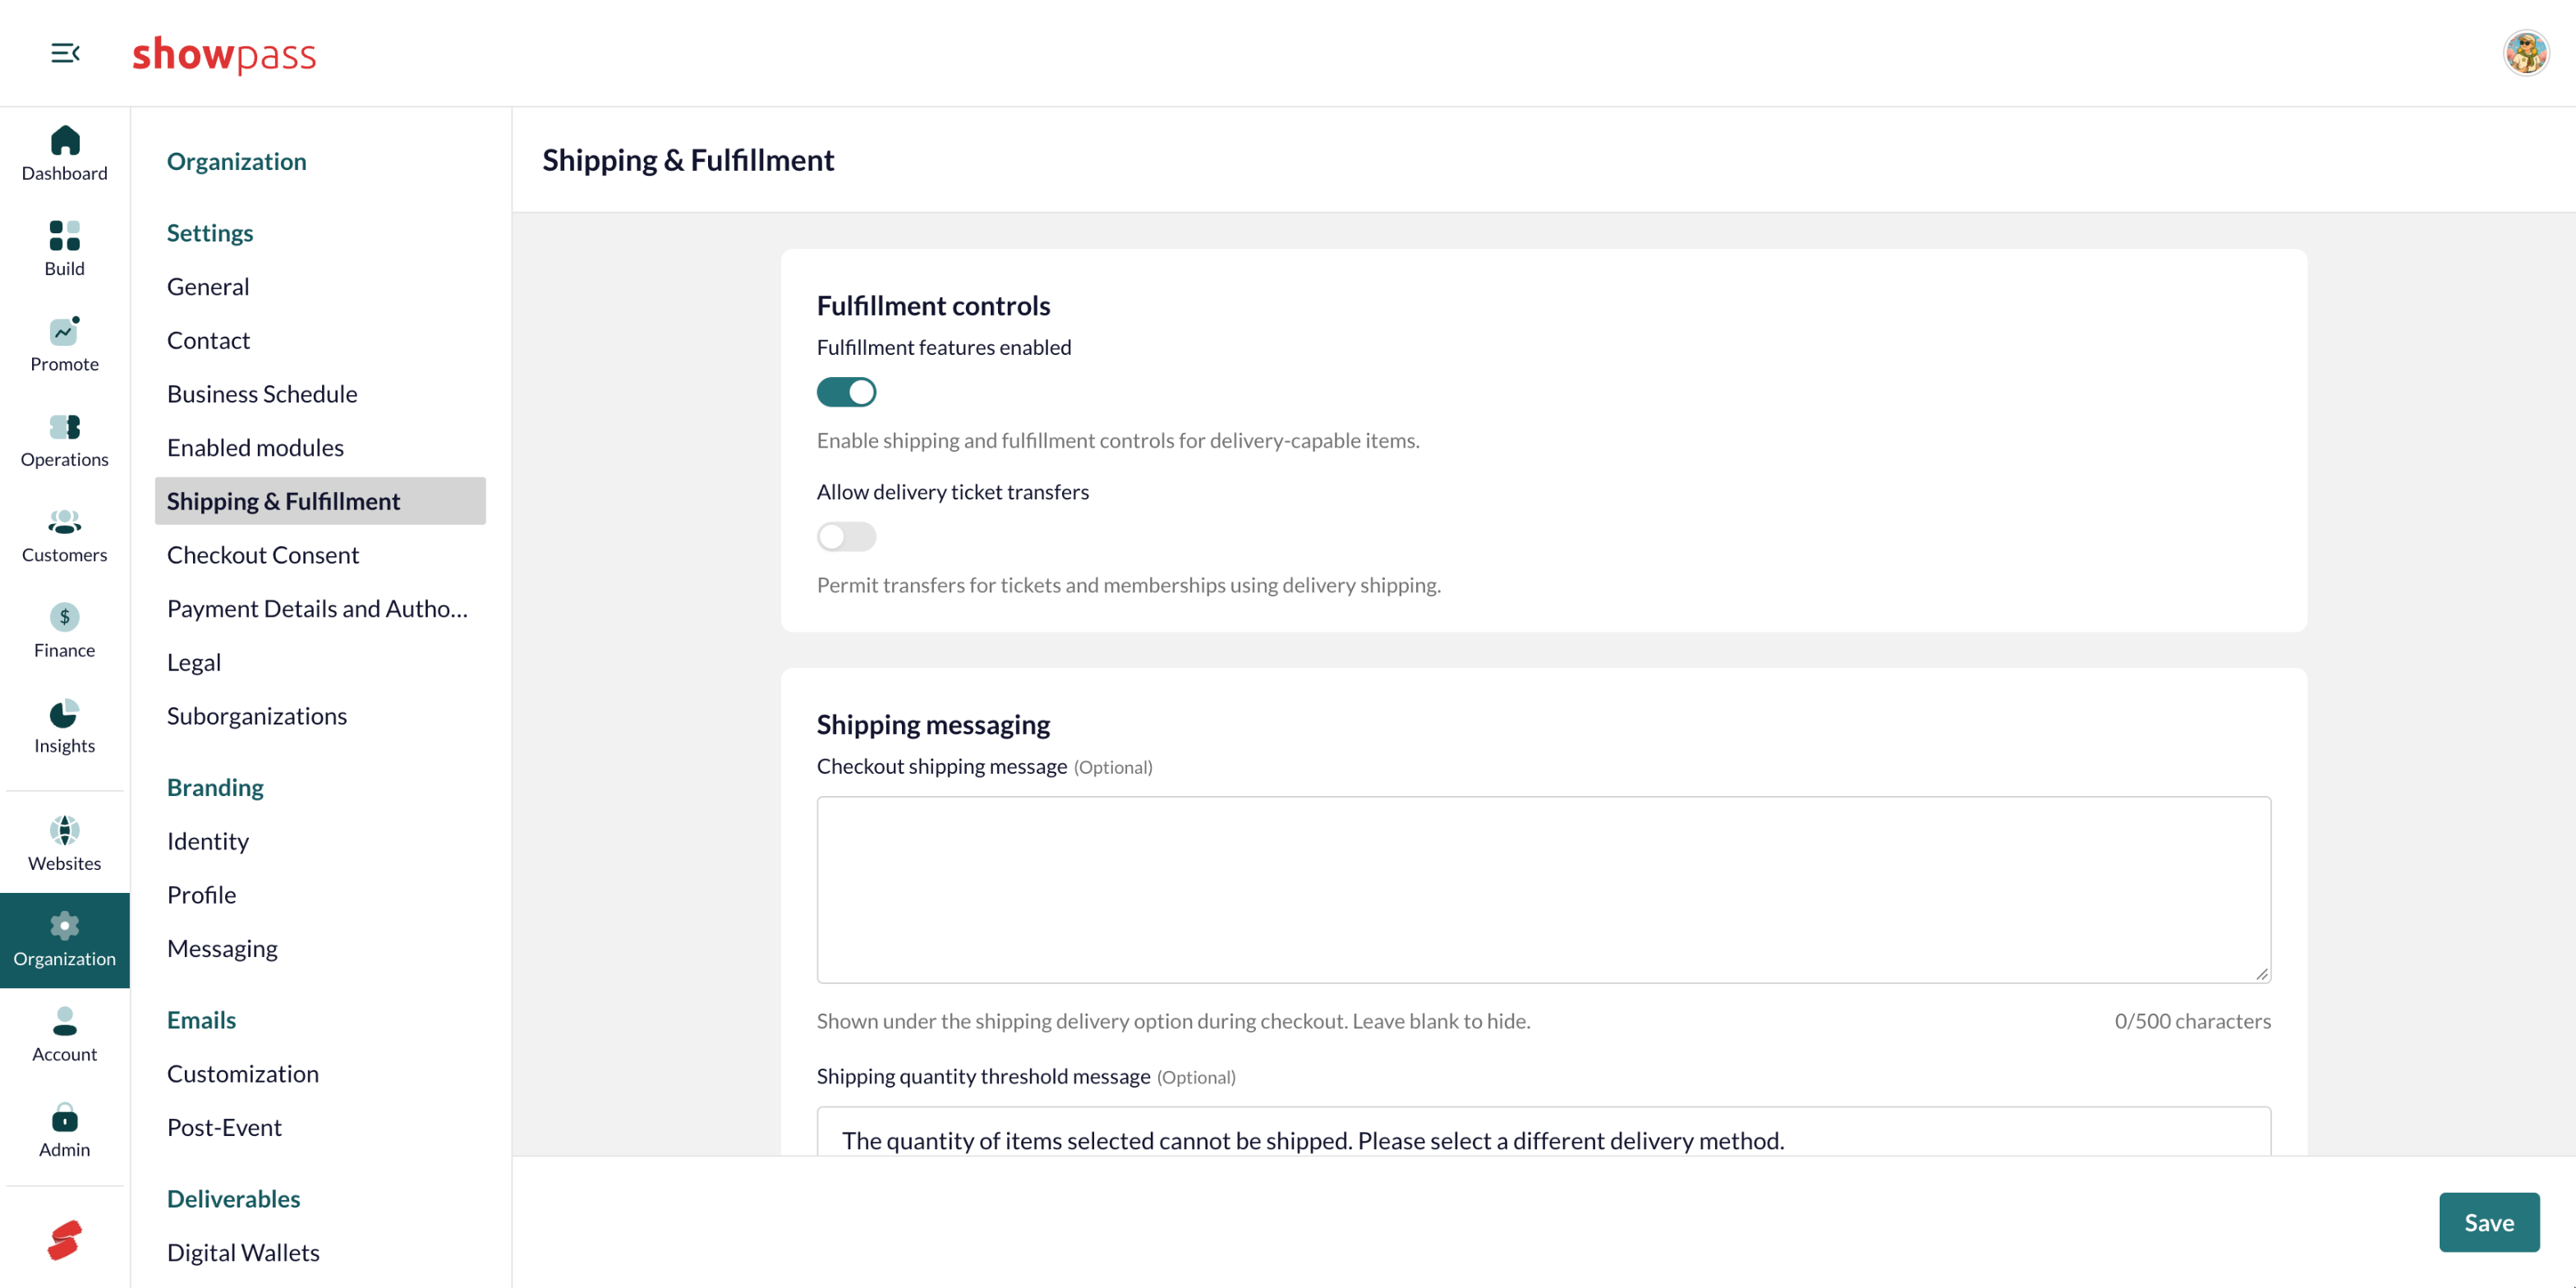Open Checkout Consent page
The width and height of the screenshot is (2576, 1288).
pos(263,555)
